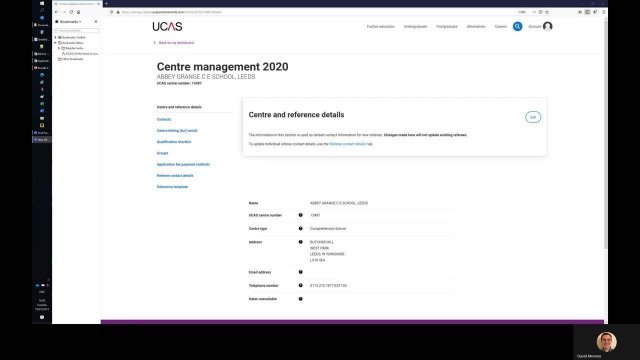The height and width of the screenshot is (360, 640).
Task: Open Postgraduate nav item
Action: (447, 27)
